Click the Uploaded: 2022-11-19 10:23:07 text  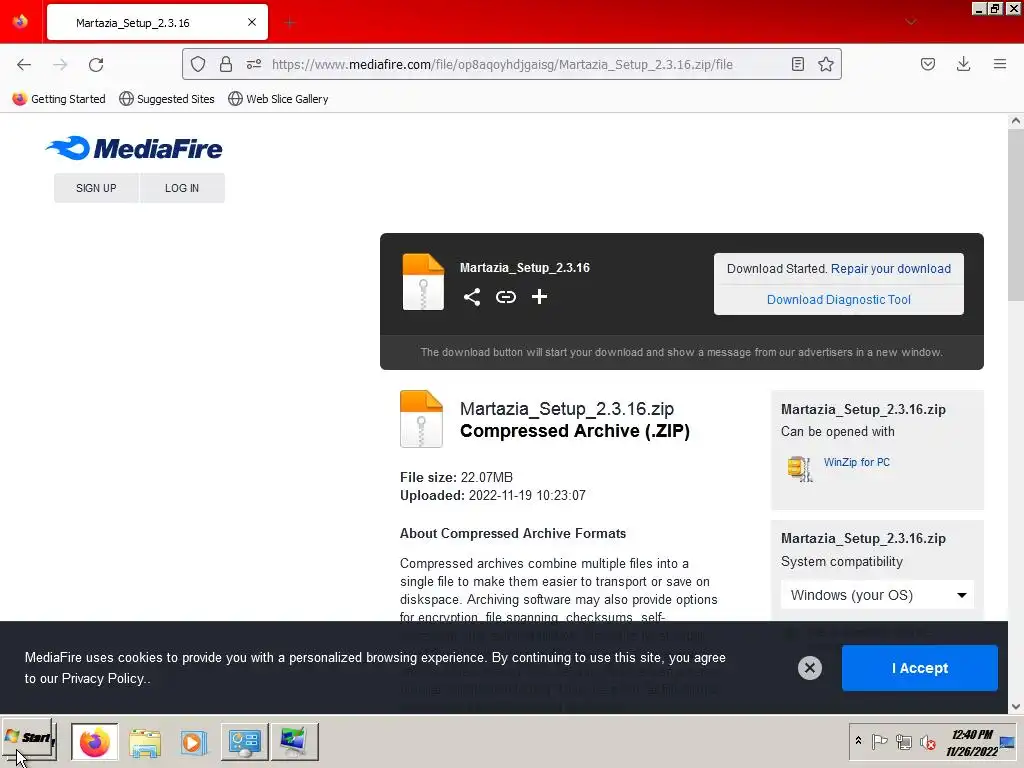coord(493,496)
